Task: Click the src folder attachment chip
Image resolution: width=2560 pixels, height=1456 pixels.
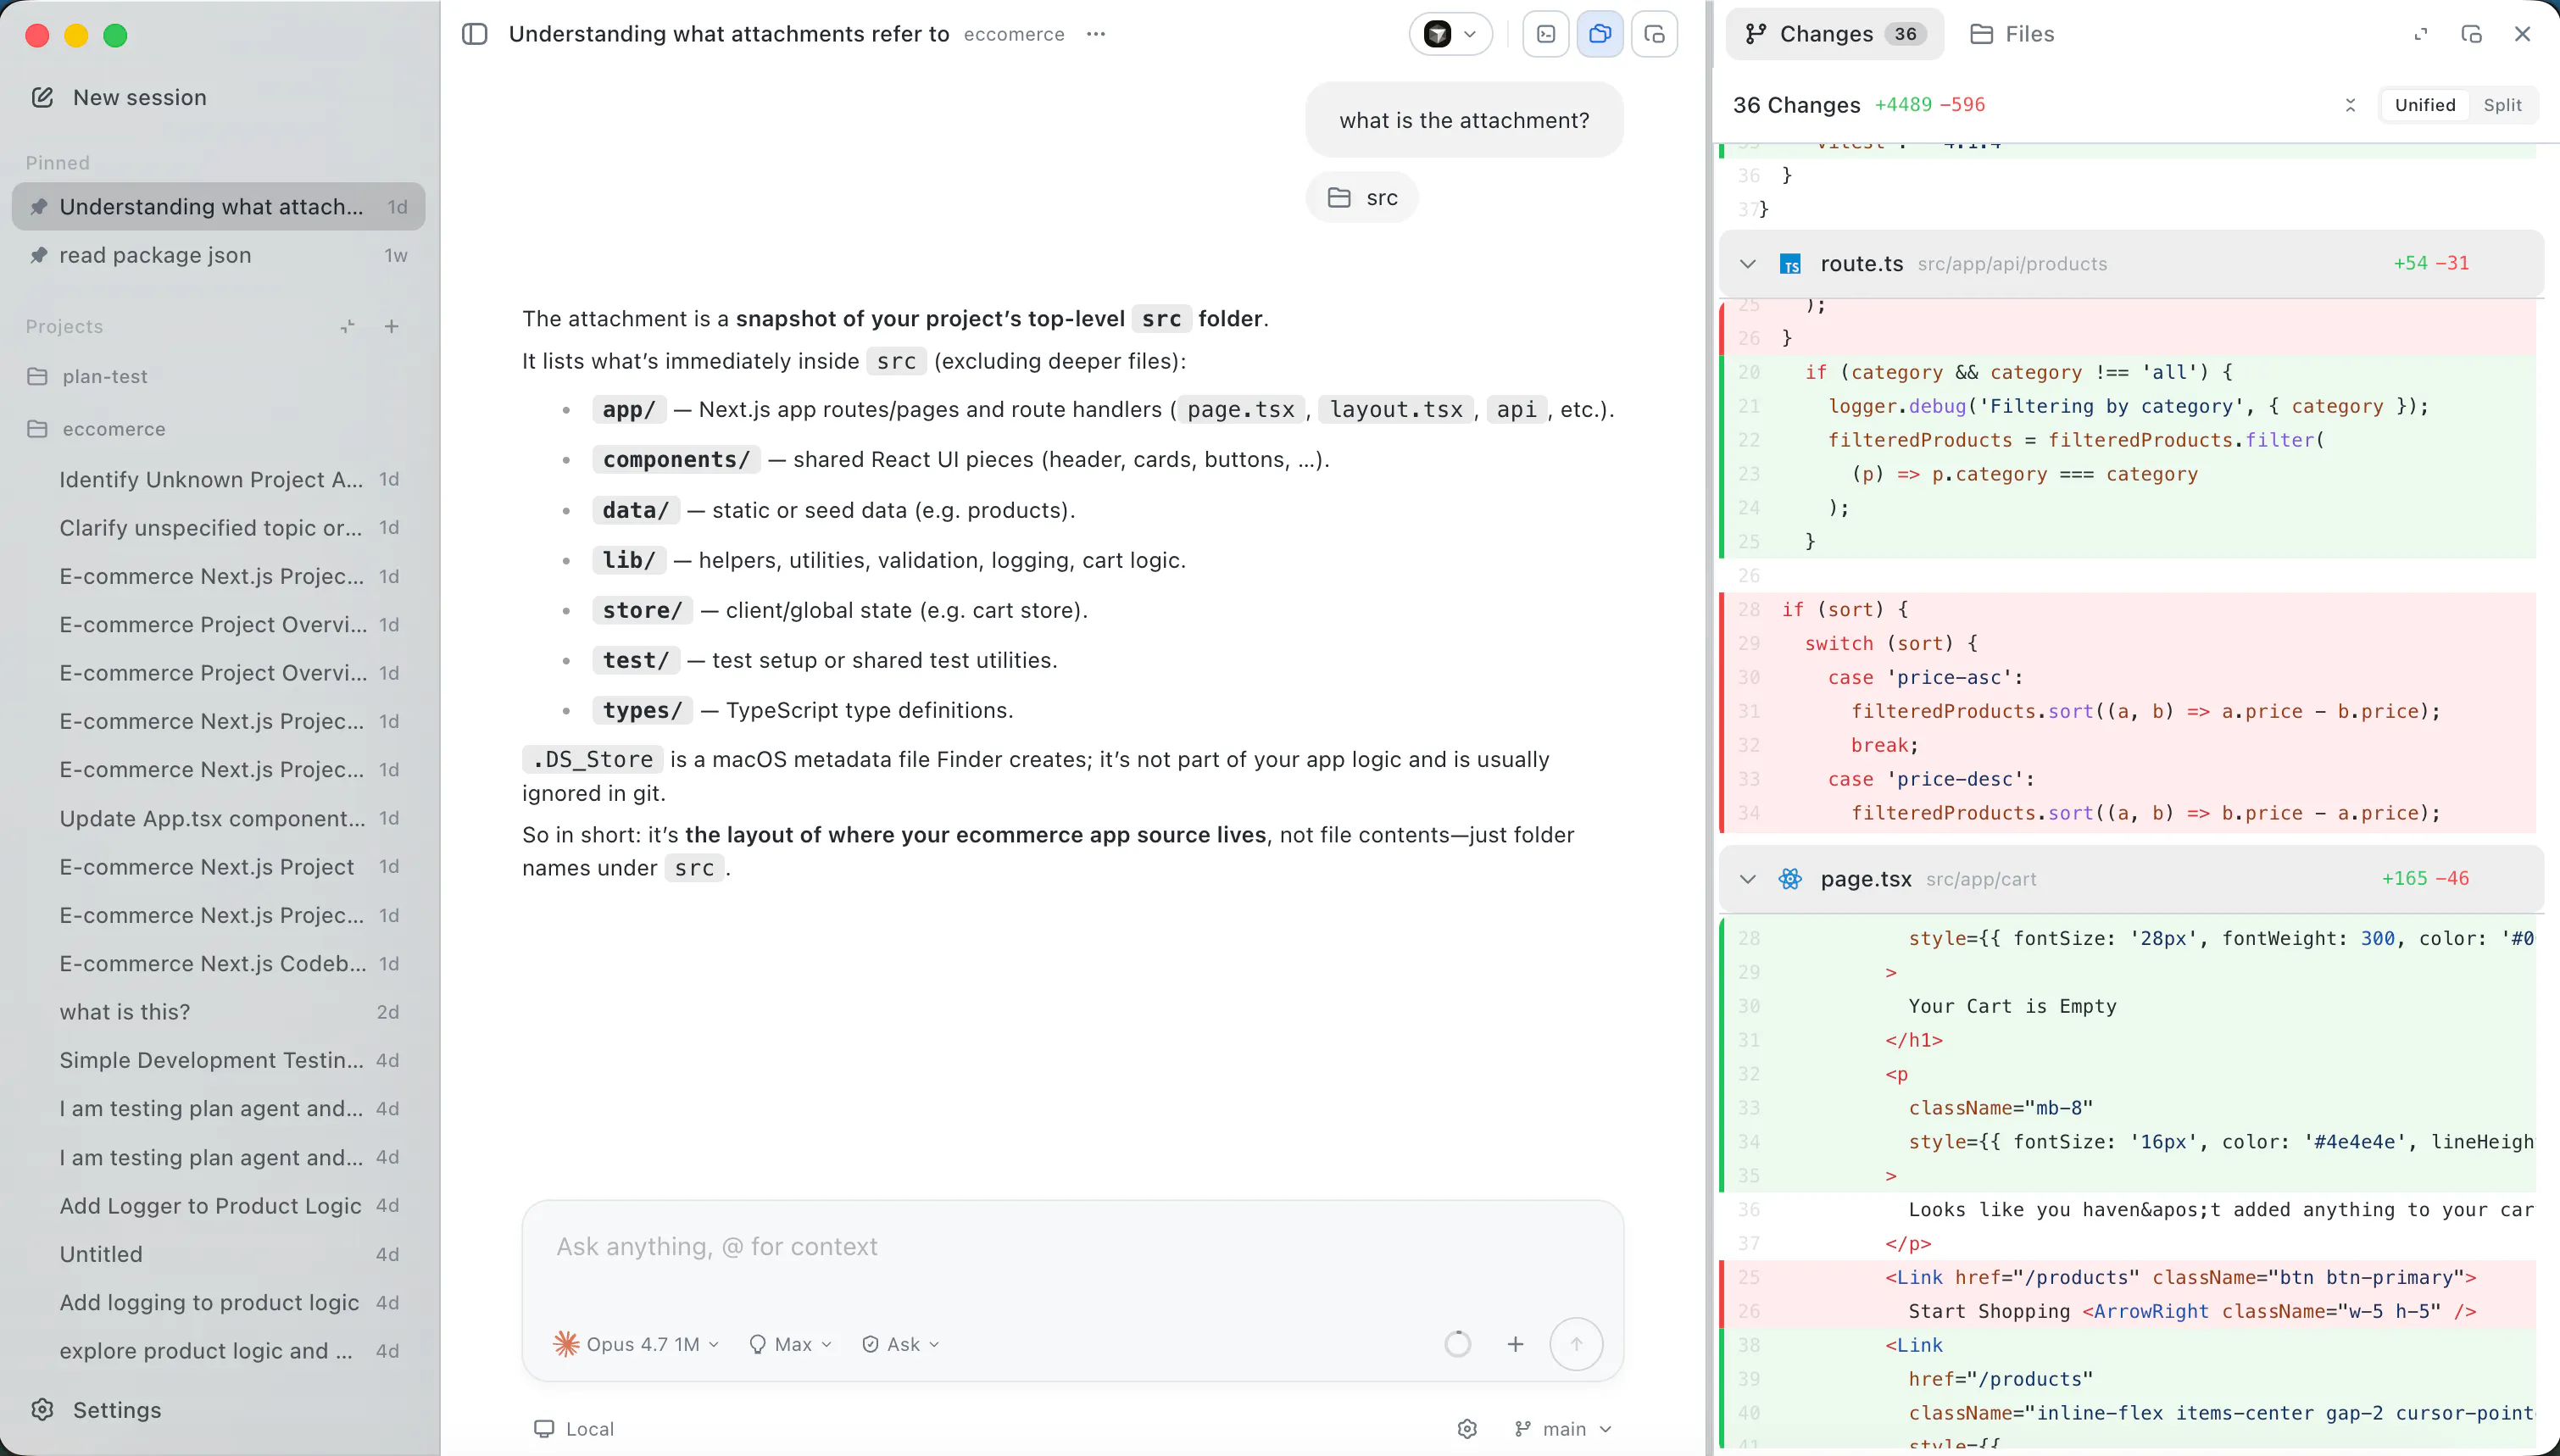Action: 1362,197
